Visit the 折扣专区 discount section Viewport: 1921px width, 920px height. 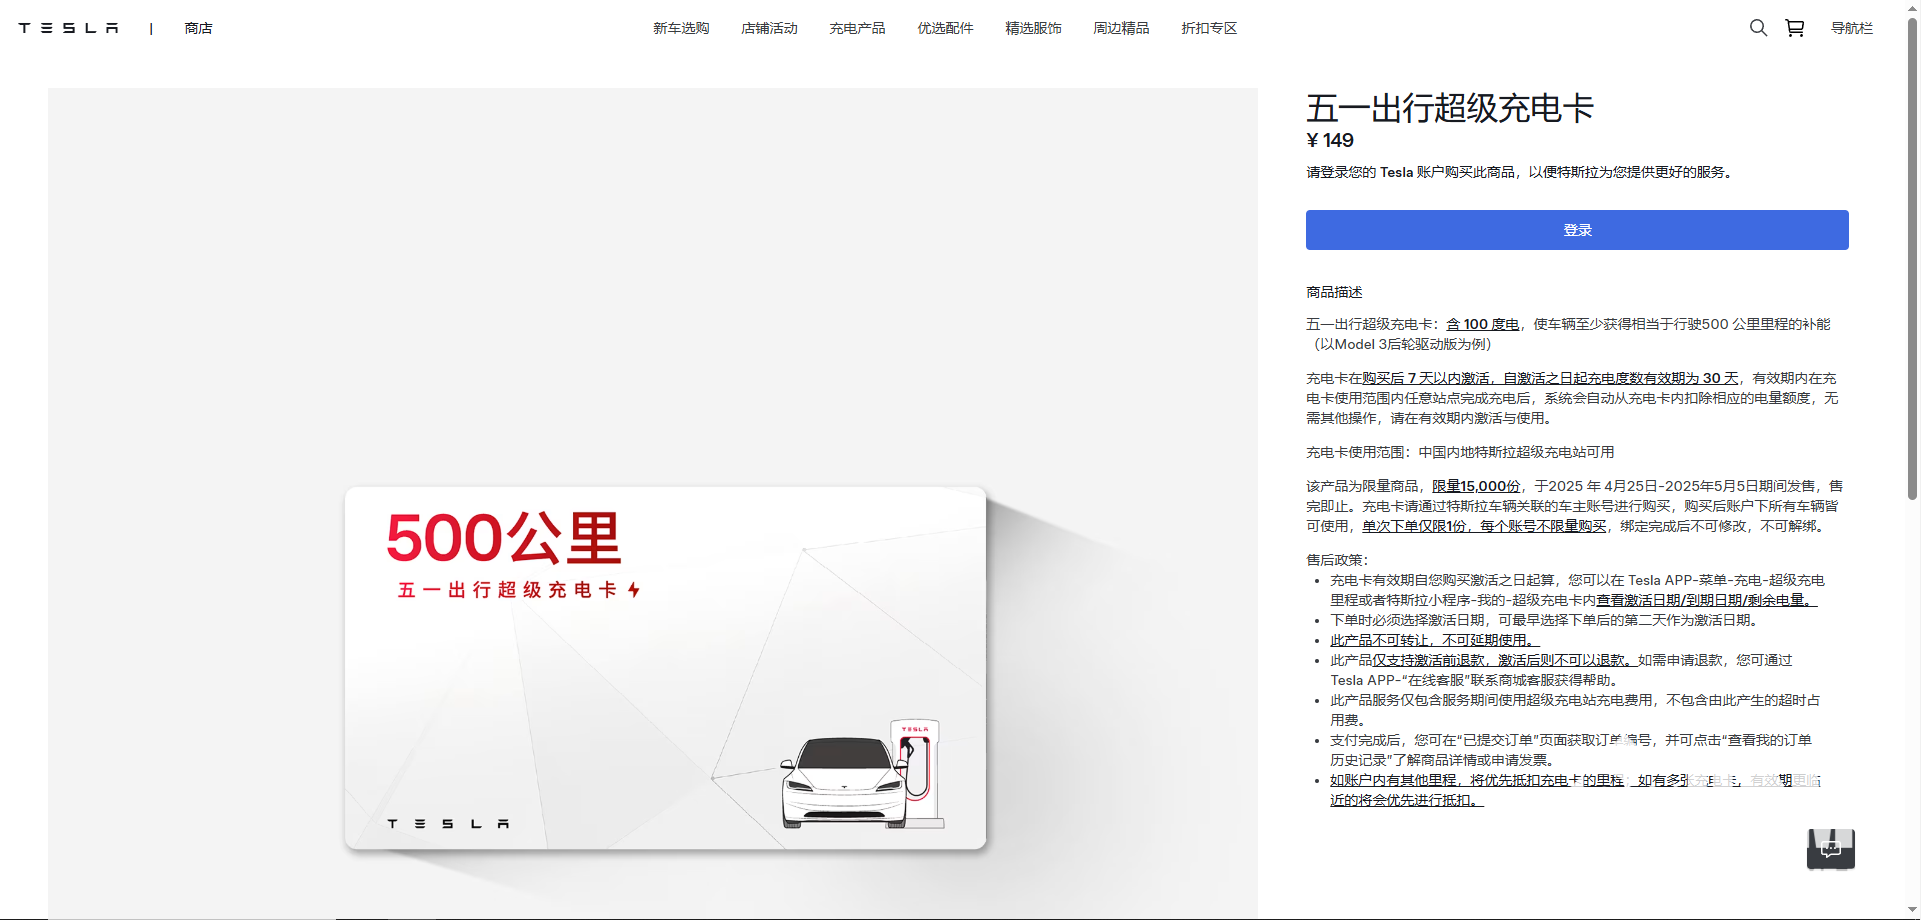[x=1209, y=28]
